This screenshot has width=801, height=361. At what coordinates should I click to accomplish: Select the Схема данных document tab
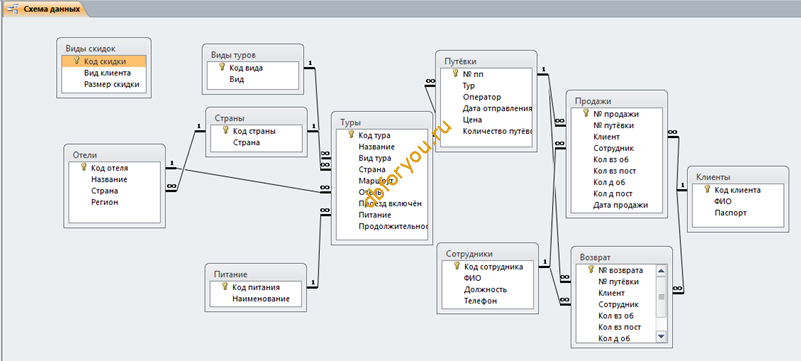(45, 9)
